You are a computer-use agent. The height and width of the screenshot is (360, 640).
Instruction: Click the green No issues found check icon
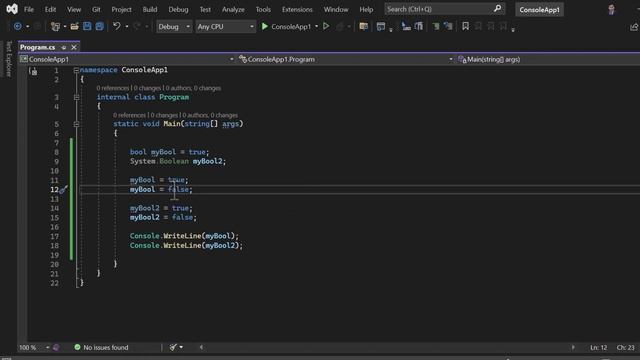pos(77,347)
